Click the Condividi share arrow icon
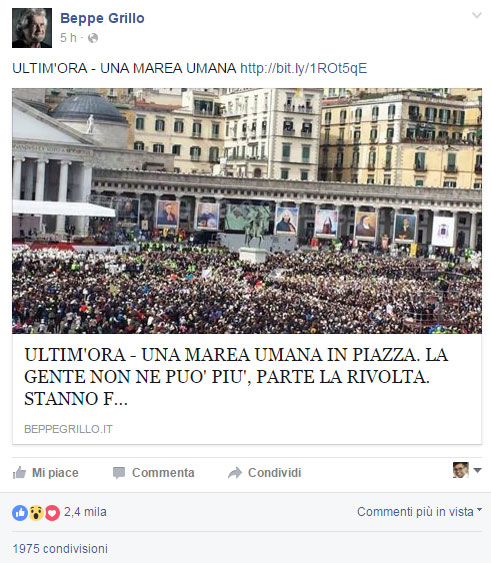 (x=235, y=473)
